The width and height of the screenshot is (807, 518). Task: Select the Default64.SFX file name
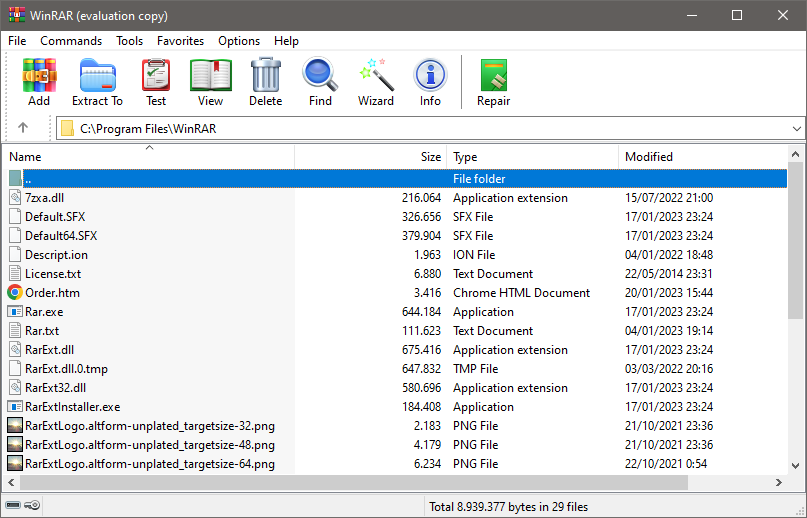click(x=61, y=236)
